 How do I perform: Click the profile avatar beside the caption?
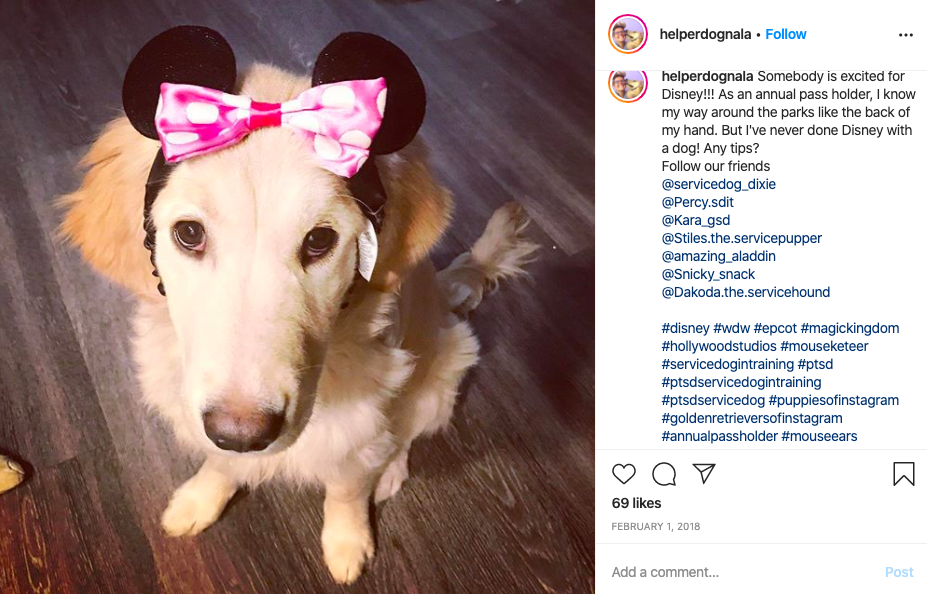click(628, 86)
